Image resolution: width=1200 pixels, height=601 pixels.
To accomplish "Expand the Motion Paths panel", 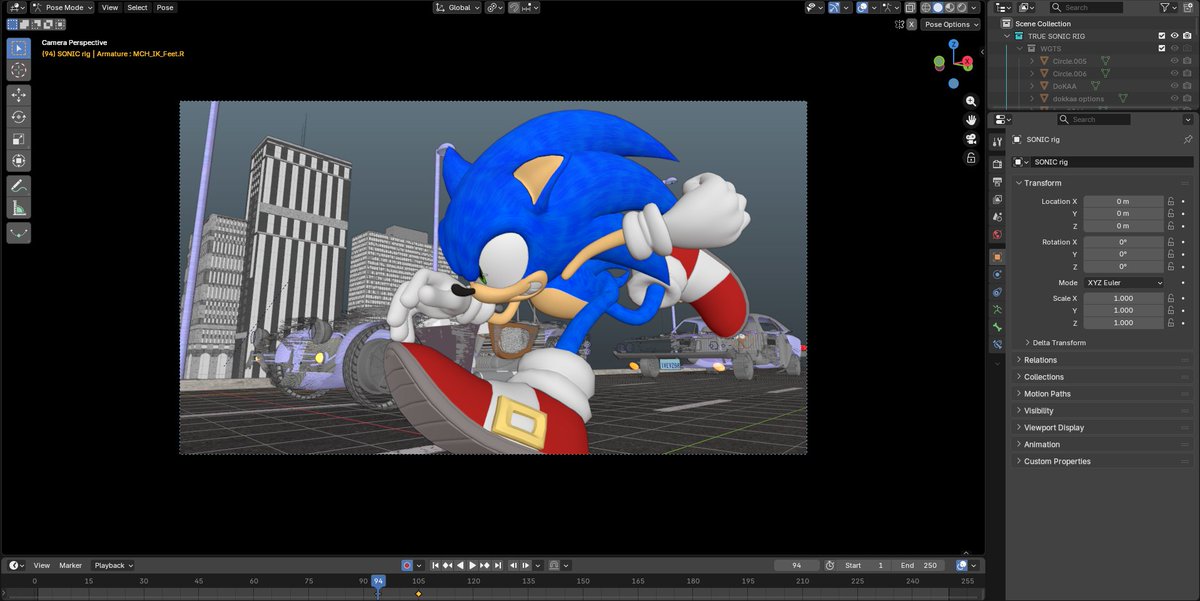I will pos(1047,394).
